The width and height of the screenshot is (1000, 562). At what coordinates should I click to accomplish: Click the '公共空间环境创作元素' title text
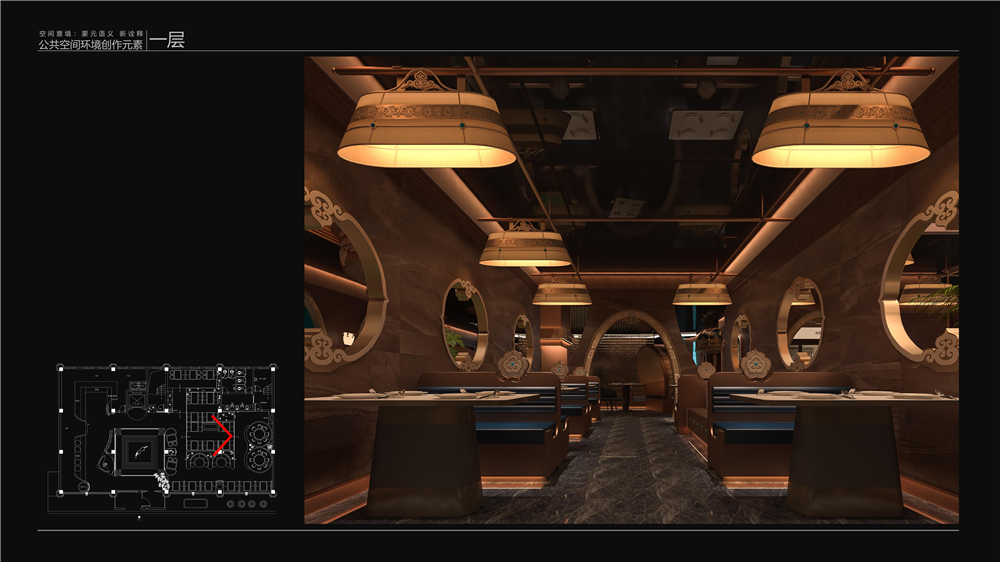tap(90, 45)
